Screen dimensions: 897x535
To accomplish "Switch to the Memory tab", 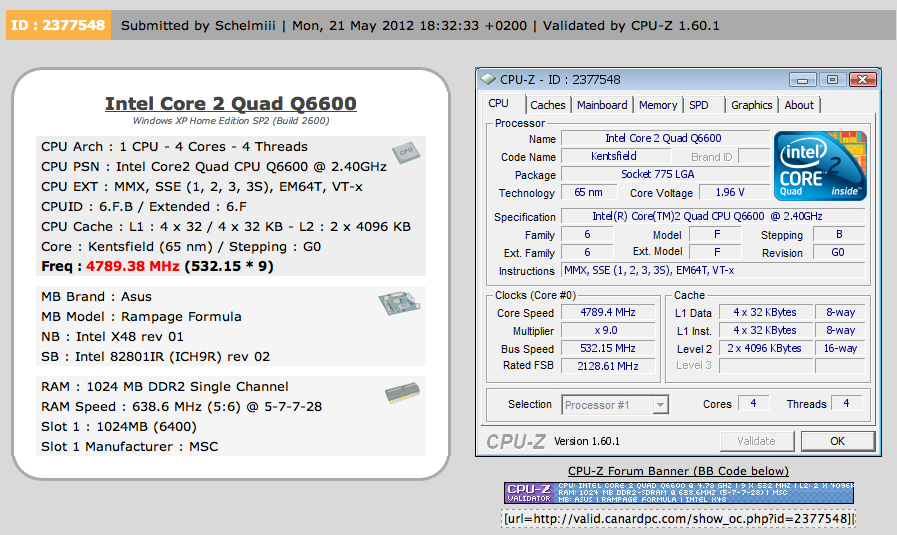I will coord(658,105).
